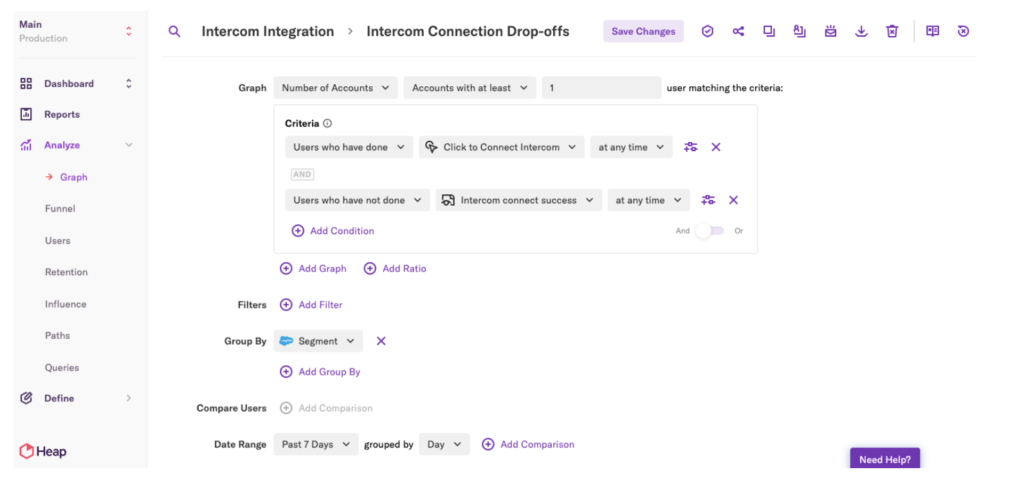Click the Define icon in sidebar
The width and height of the screenshot is (1024, 481).
26,398
